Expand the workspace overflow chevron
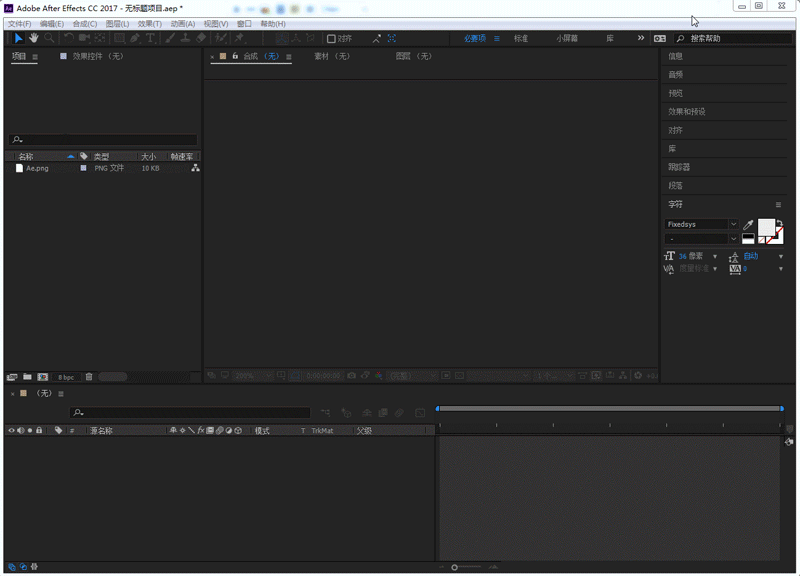Viewport: 800px width, 576px height. pos(641,38)
